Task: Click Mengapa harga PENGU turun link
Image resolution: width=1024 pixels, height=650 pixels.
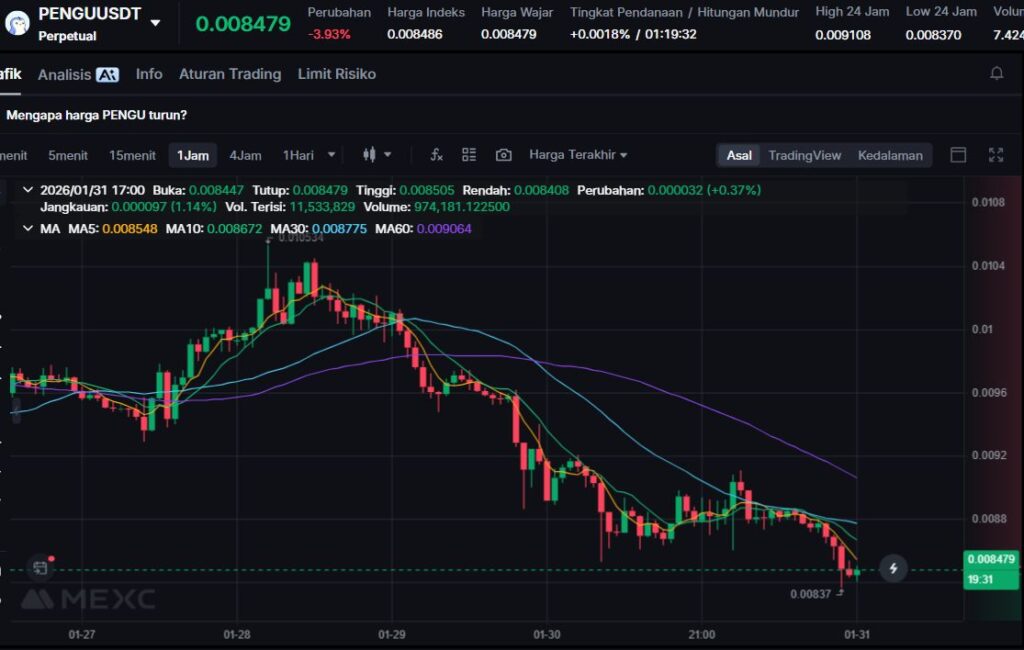Action: (96, 115)
